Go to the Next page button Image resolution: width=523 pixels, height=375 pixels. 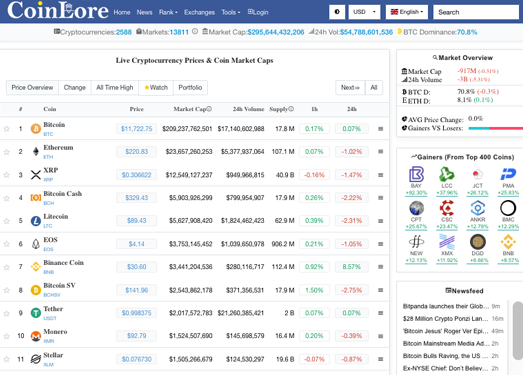pos(350,88)
